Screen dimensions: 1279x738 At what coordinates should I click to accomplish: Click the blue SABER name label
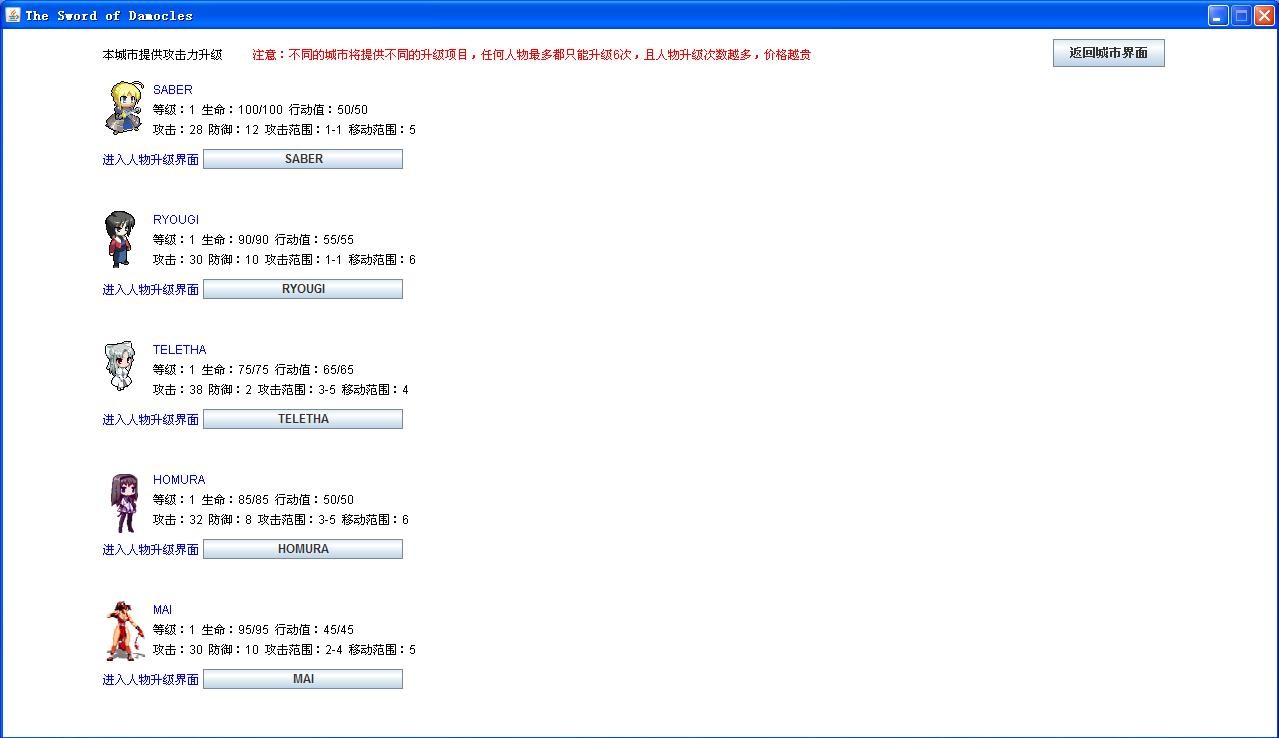173,90
